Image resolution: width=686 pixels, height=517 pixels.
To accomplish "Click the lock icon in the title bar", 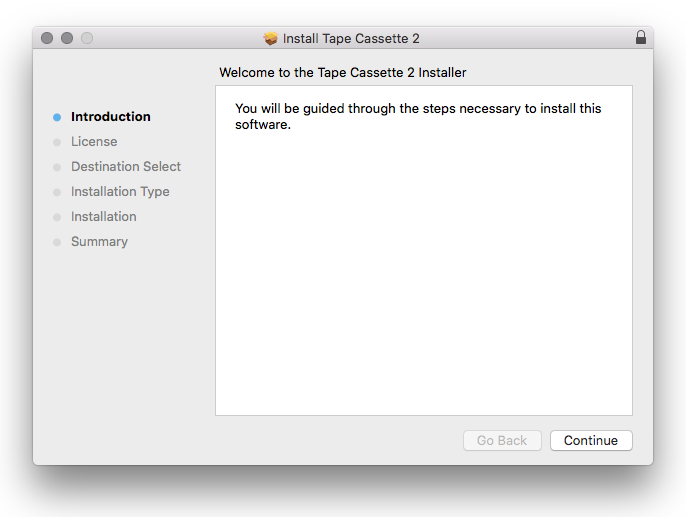I will [641, 38].
